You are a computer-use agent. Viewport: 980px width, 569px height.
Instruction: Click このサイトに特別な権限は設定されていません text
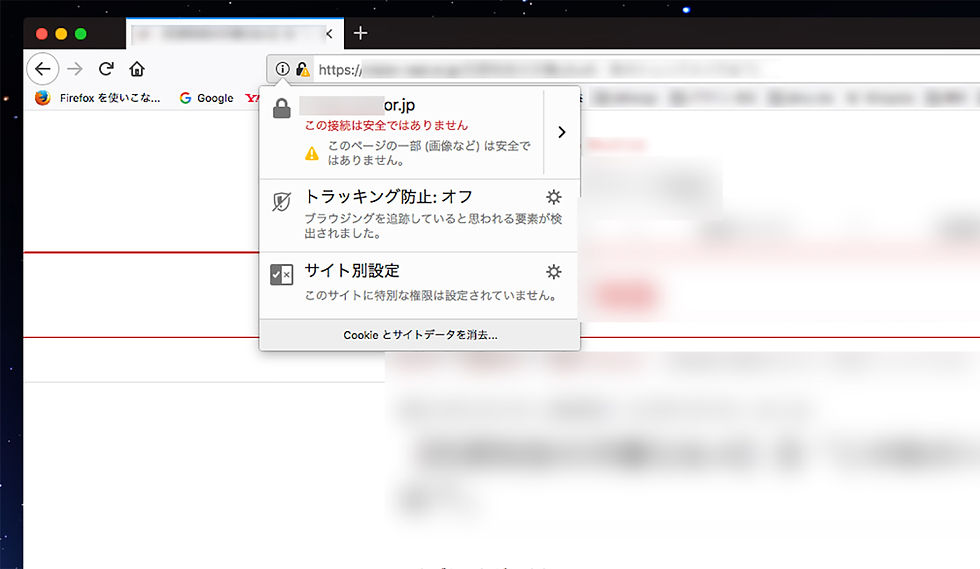pyautogui.click(x=431, y=295)
